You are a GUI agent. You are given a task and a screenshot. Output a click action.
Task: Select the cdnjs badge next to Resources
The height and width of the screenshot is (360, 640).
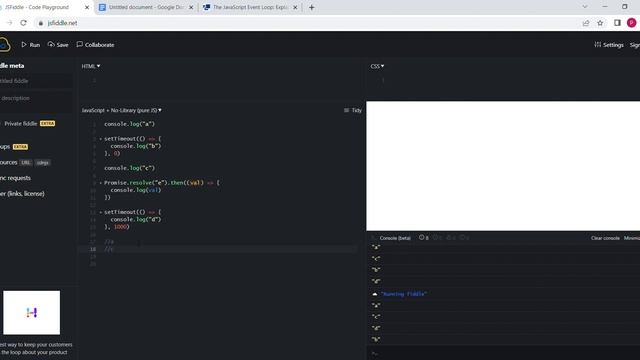pos(42,162)
